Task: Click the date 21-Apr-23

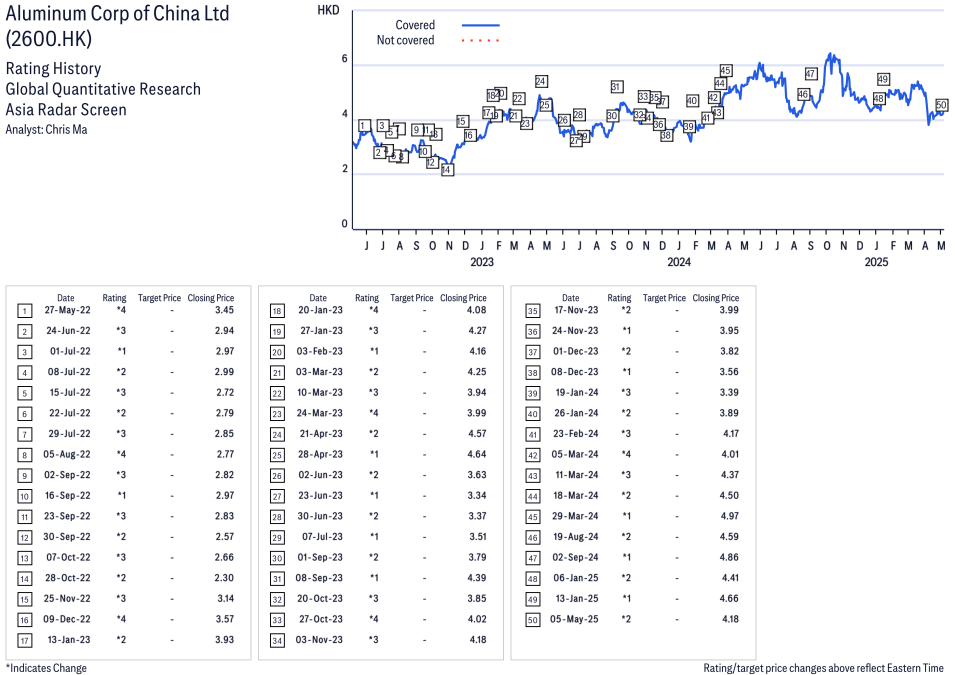Action: pos(321,434)
